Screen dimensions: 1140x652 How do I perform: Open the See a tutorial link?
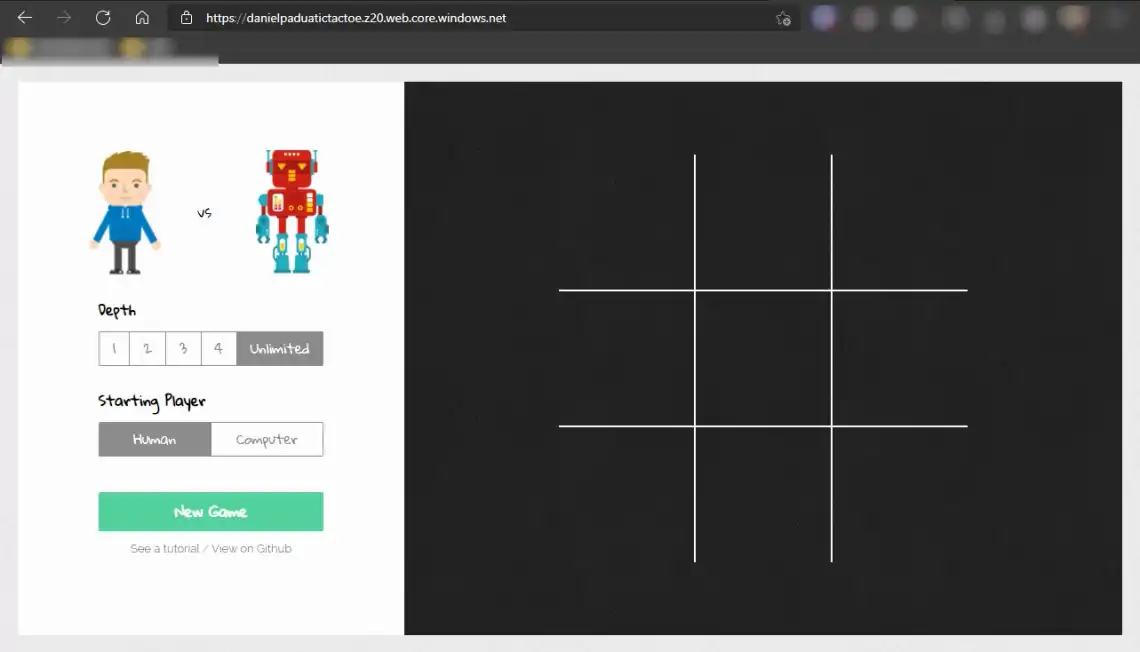(163, 548)
